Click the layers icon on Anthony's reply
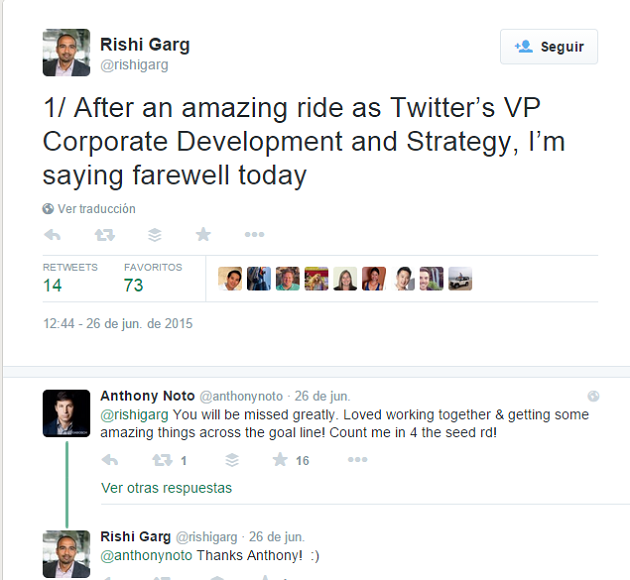Viewport: 630px width, 580px height. pos(232,460)
